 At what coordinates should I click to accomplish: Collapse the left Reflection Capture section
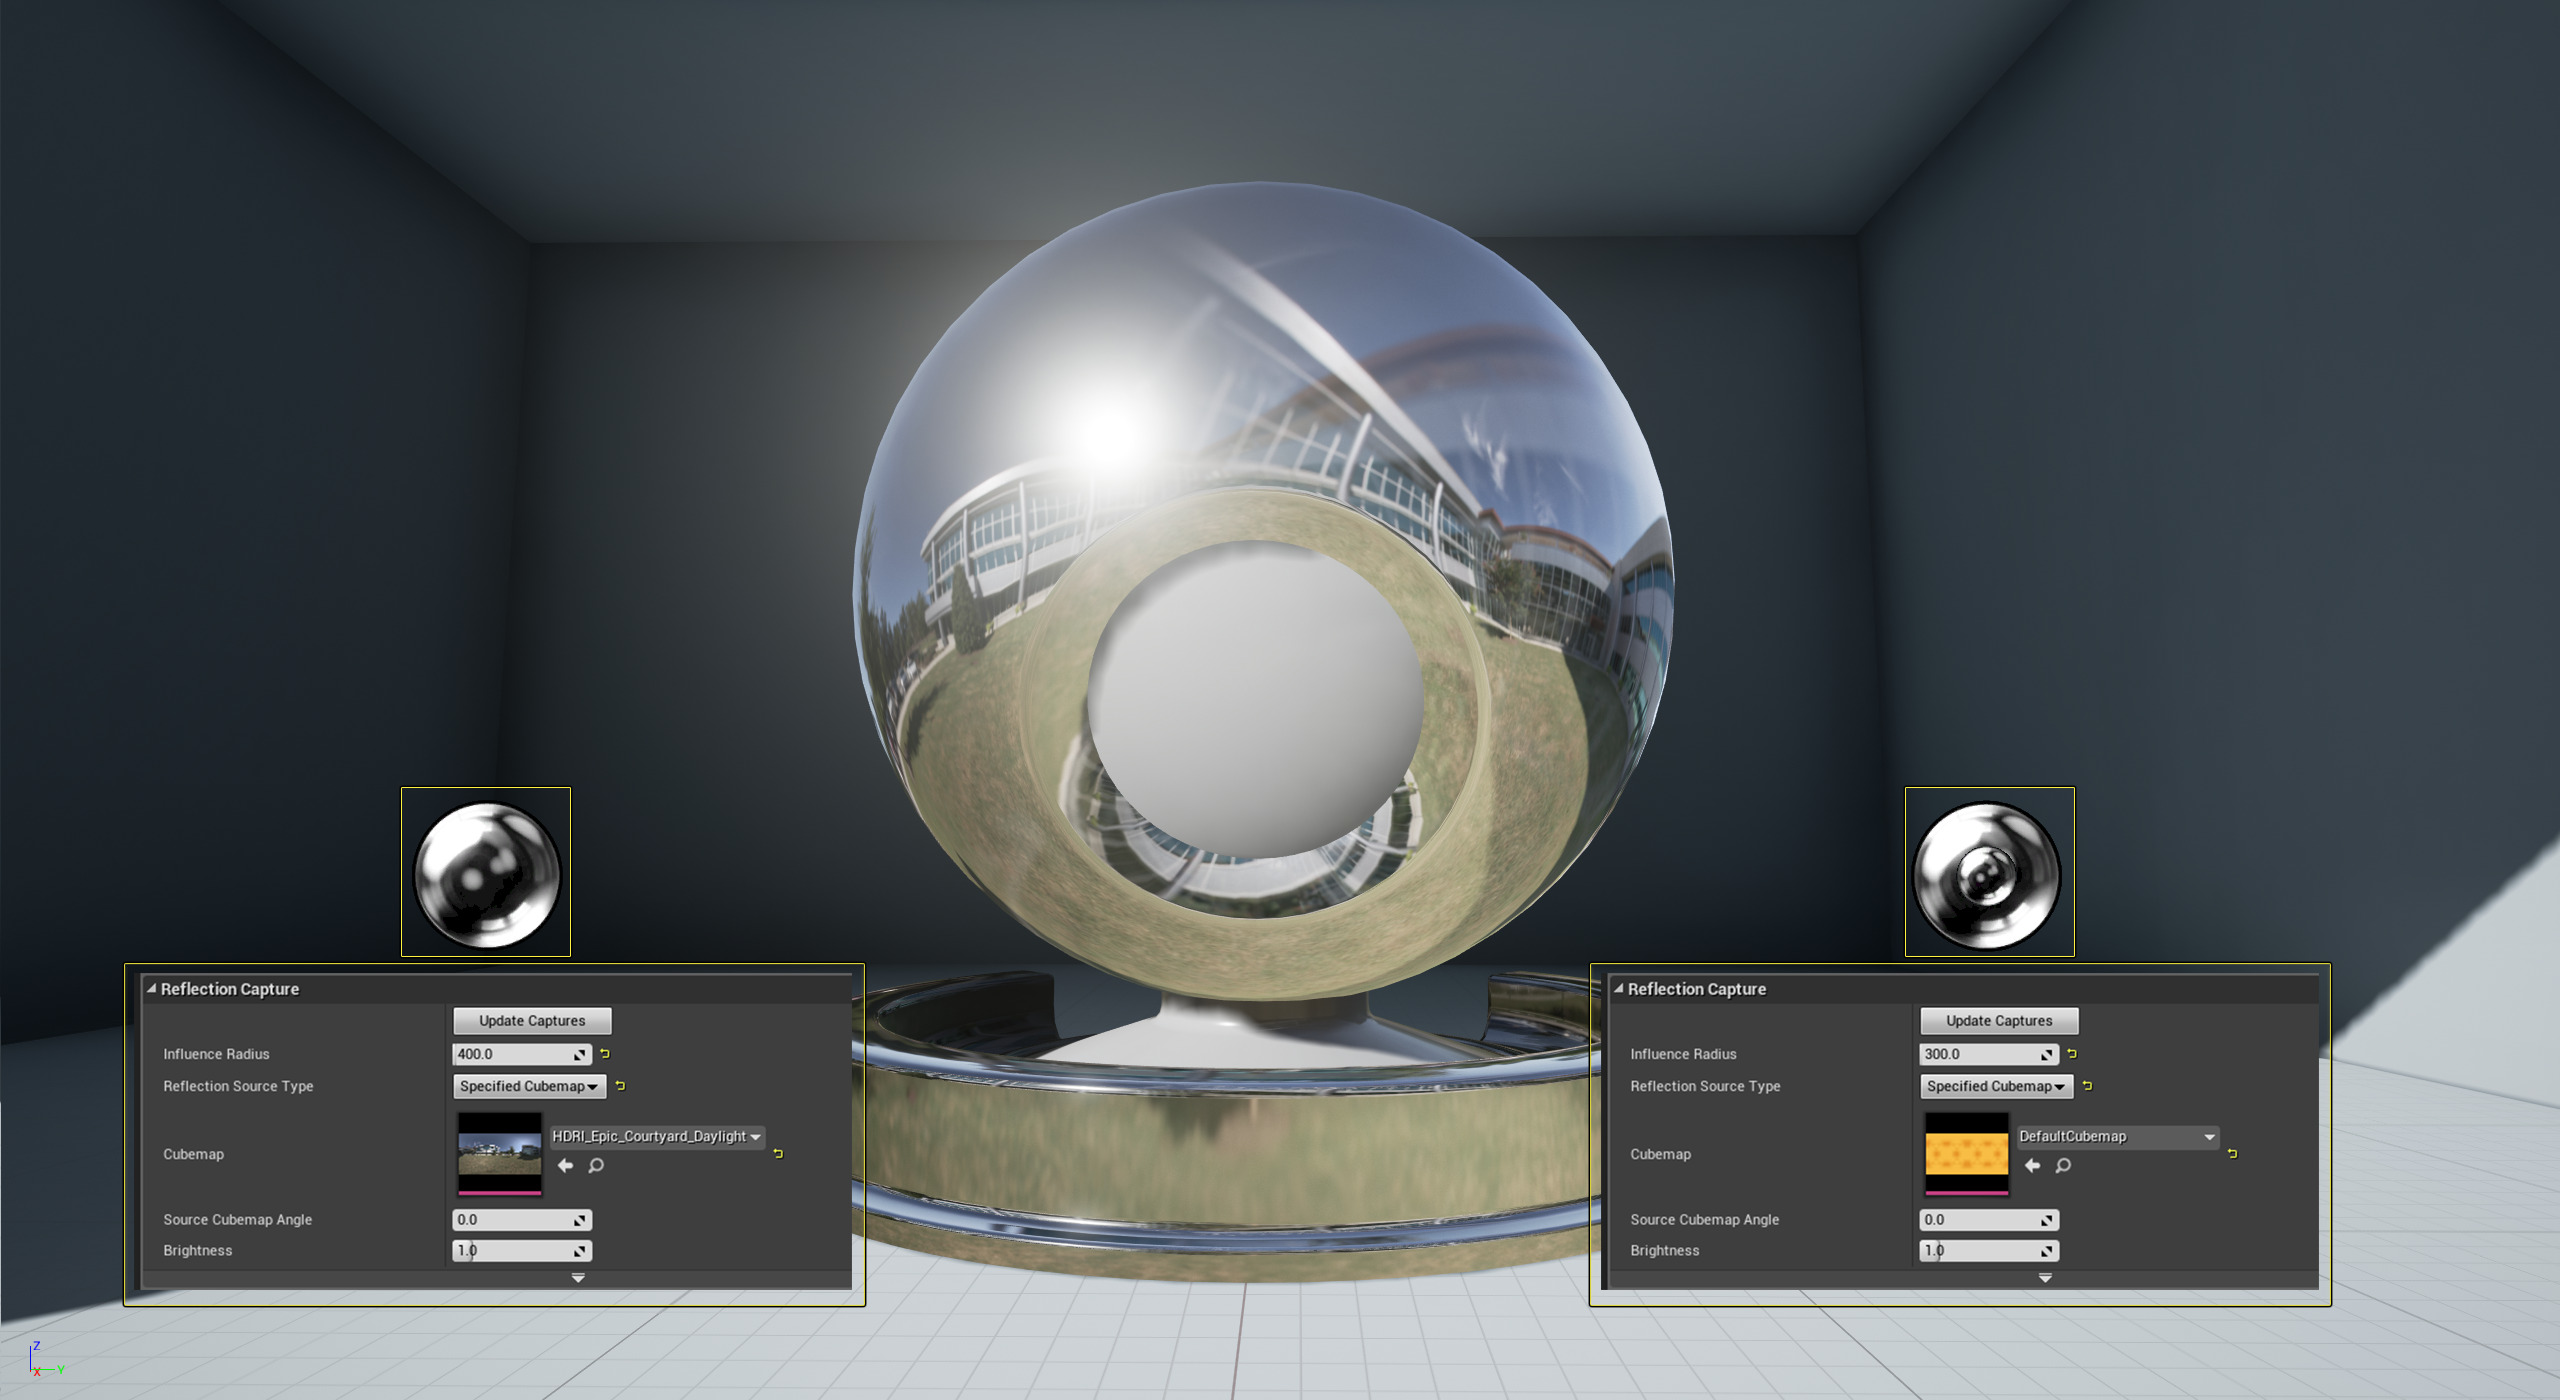point(152,988)
